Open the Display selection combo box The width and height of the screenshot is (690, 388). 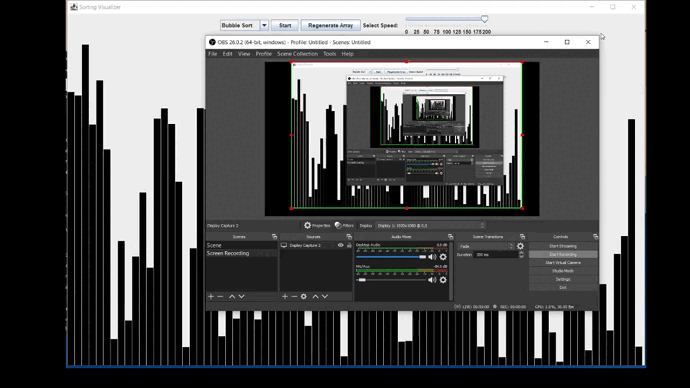click(x=430, y=226)
